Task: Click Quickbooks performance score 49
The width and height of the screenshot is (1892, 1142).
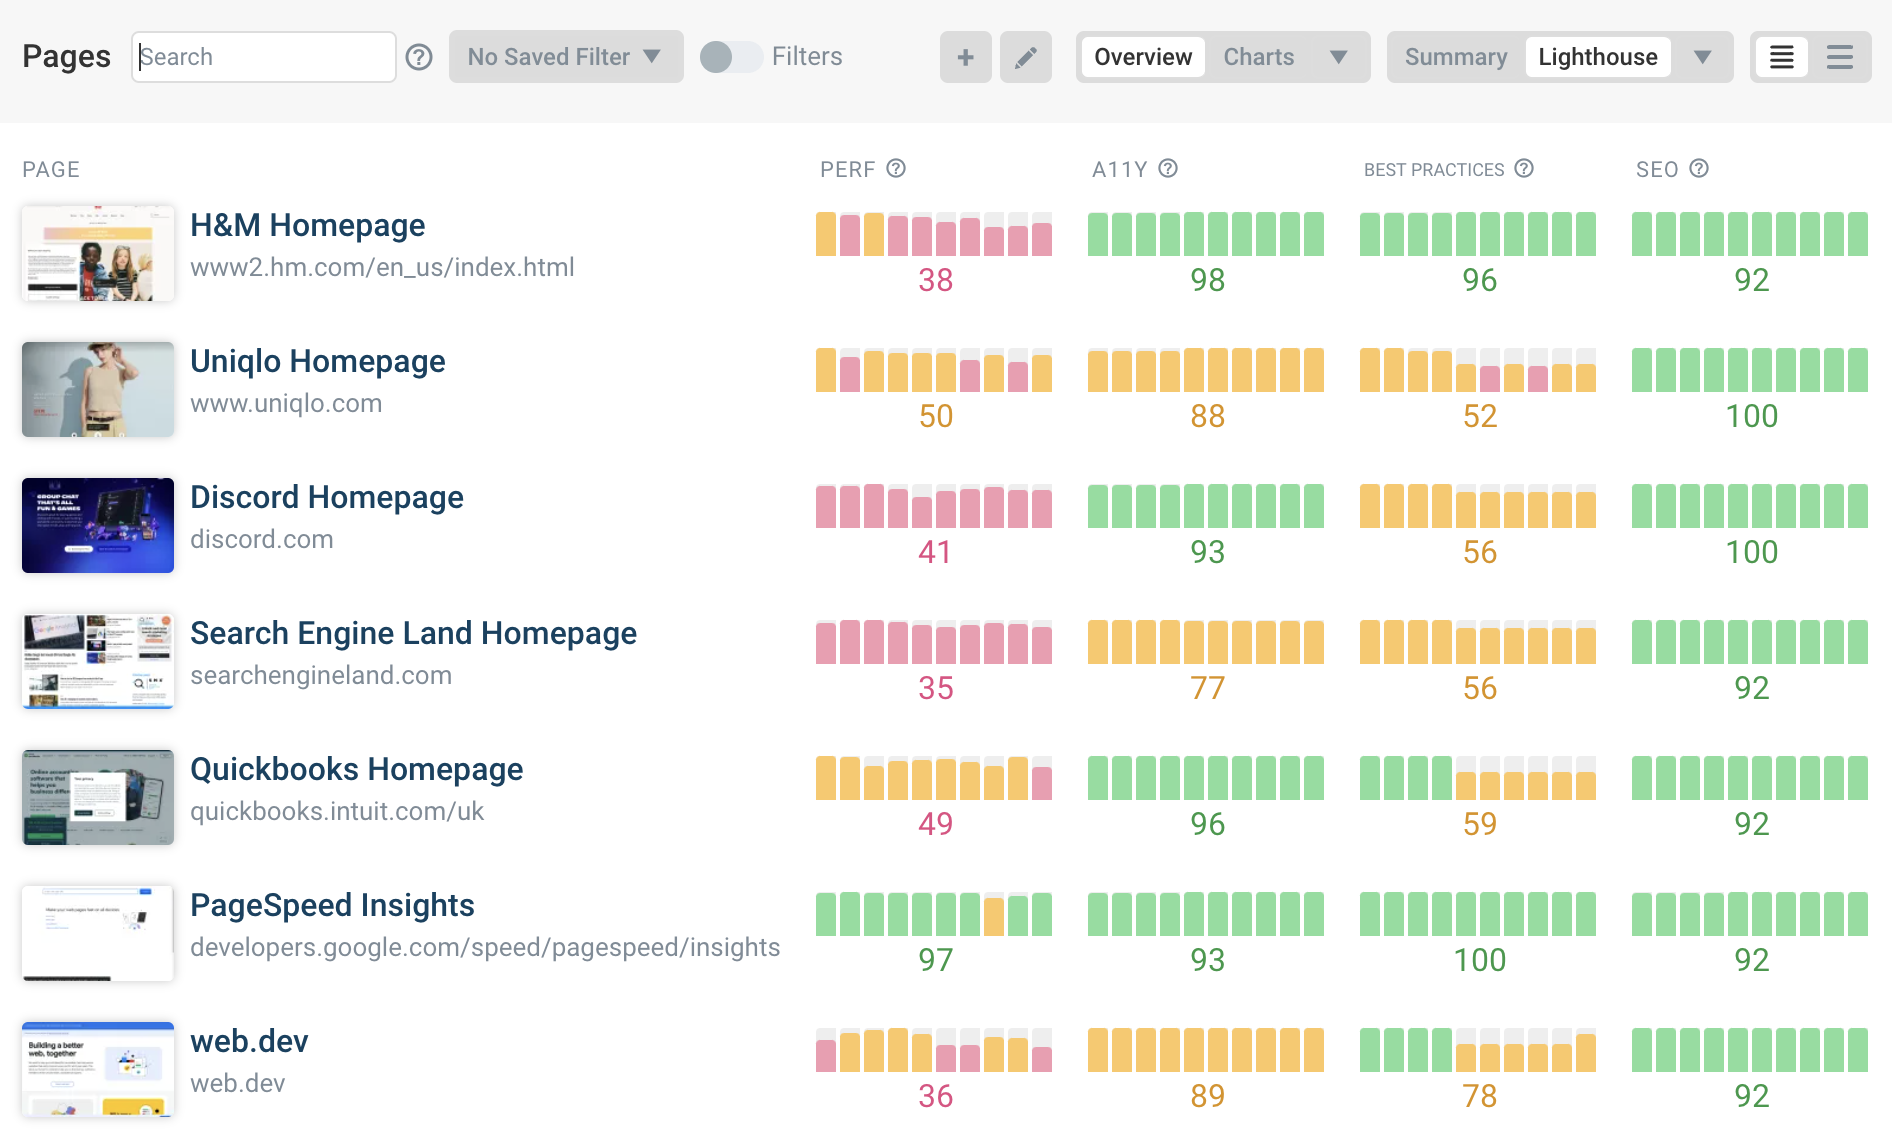Action: pyautogui.click(x=936, y=825)
